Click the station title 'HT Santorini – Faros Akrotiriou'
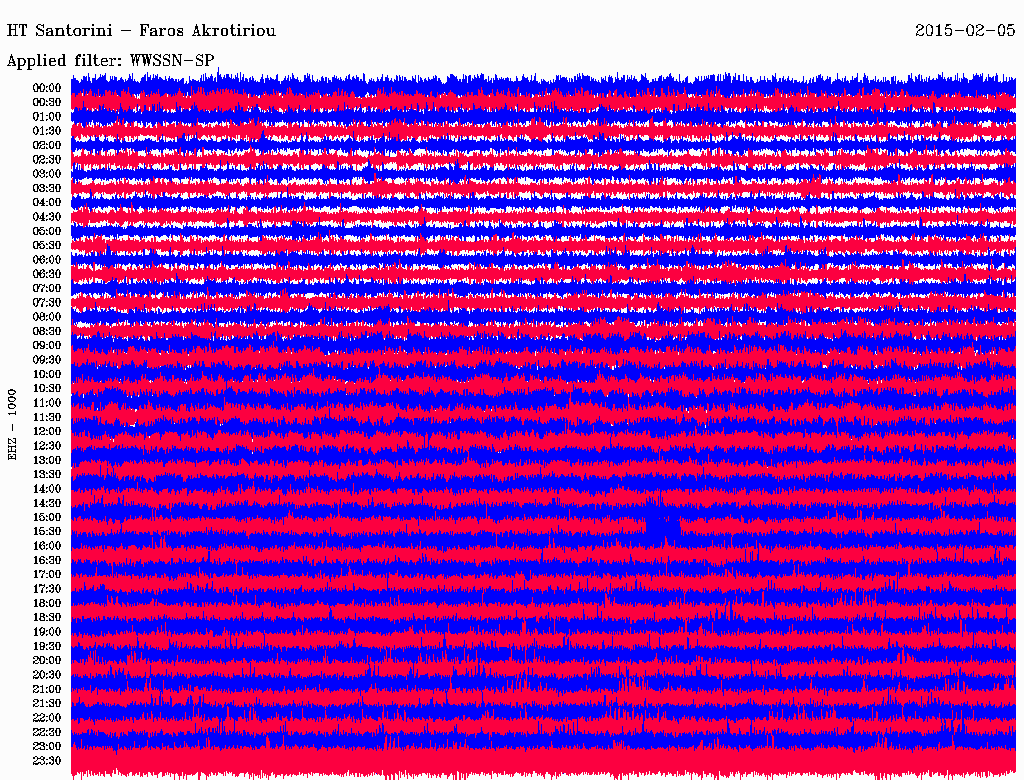 (x=141, y=31)
